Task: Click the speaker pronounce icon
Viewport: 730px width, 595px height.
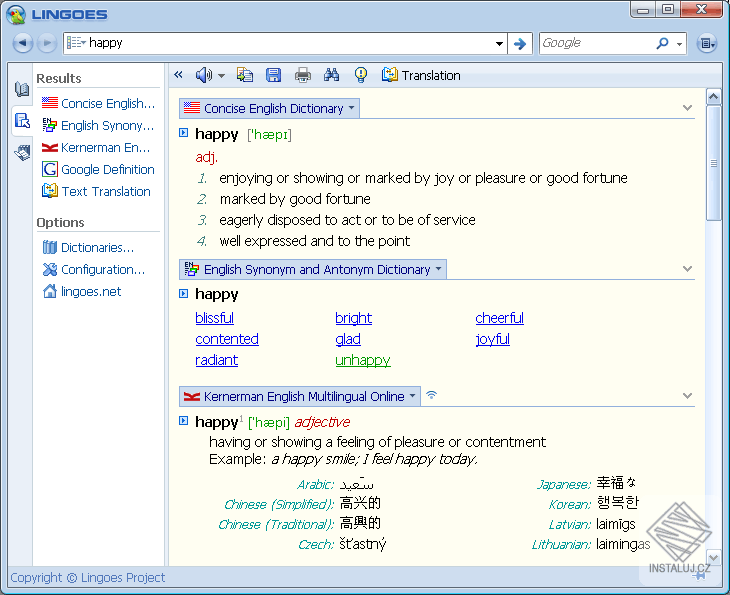Action: coord(204,75)
